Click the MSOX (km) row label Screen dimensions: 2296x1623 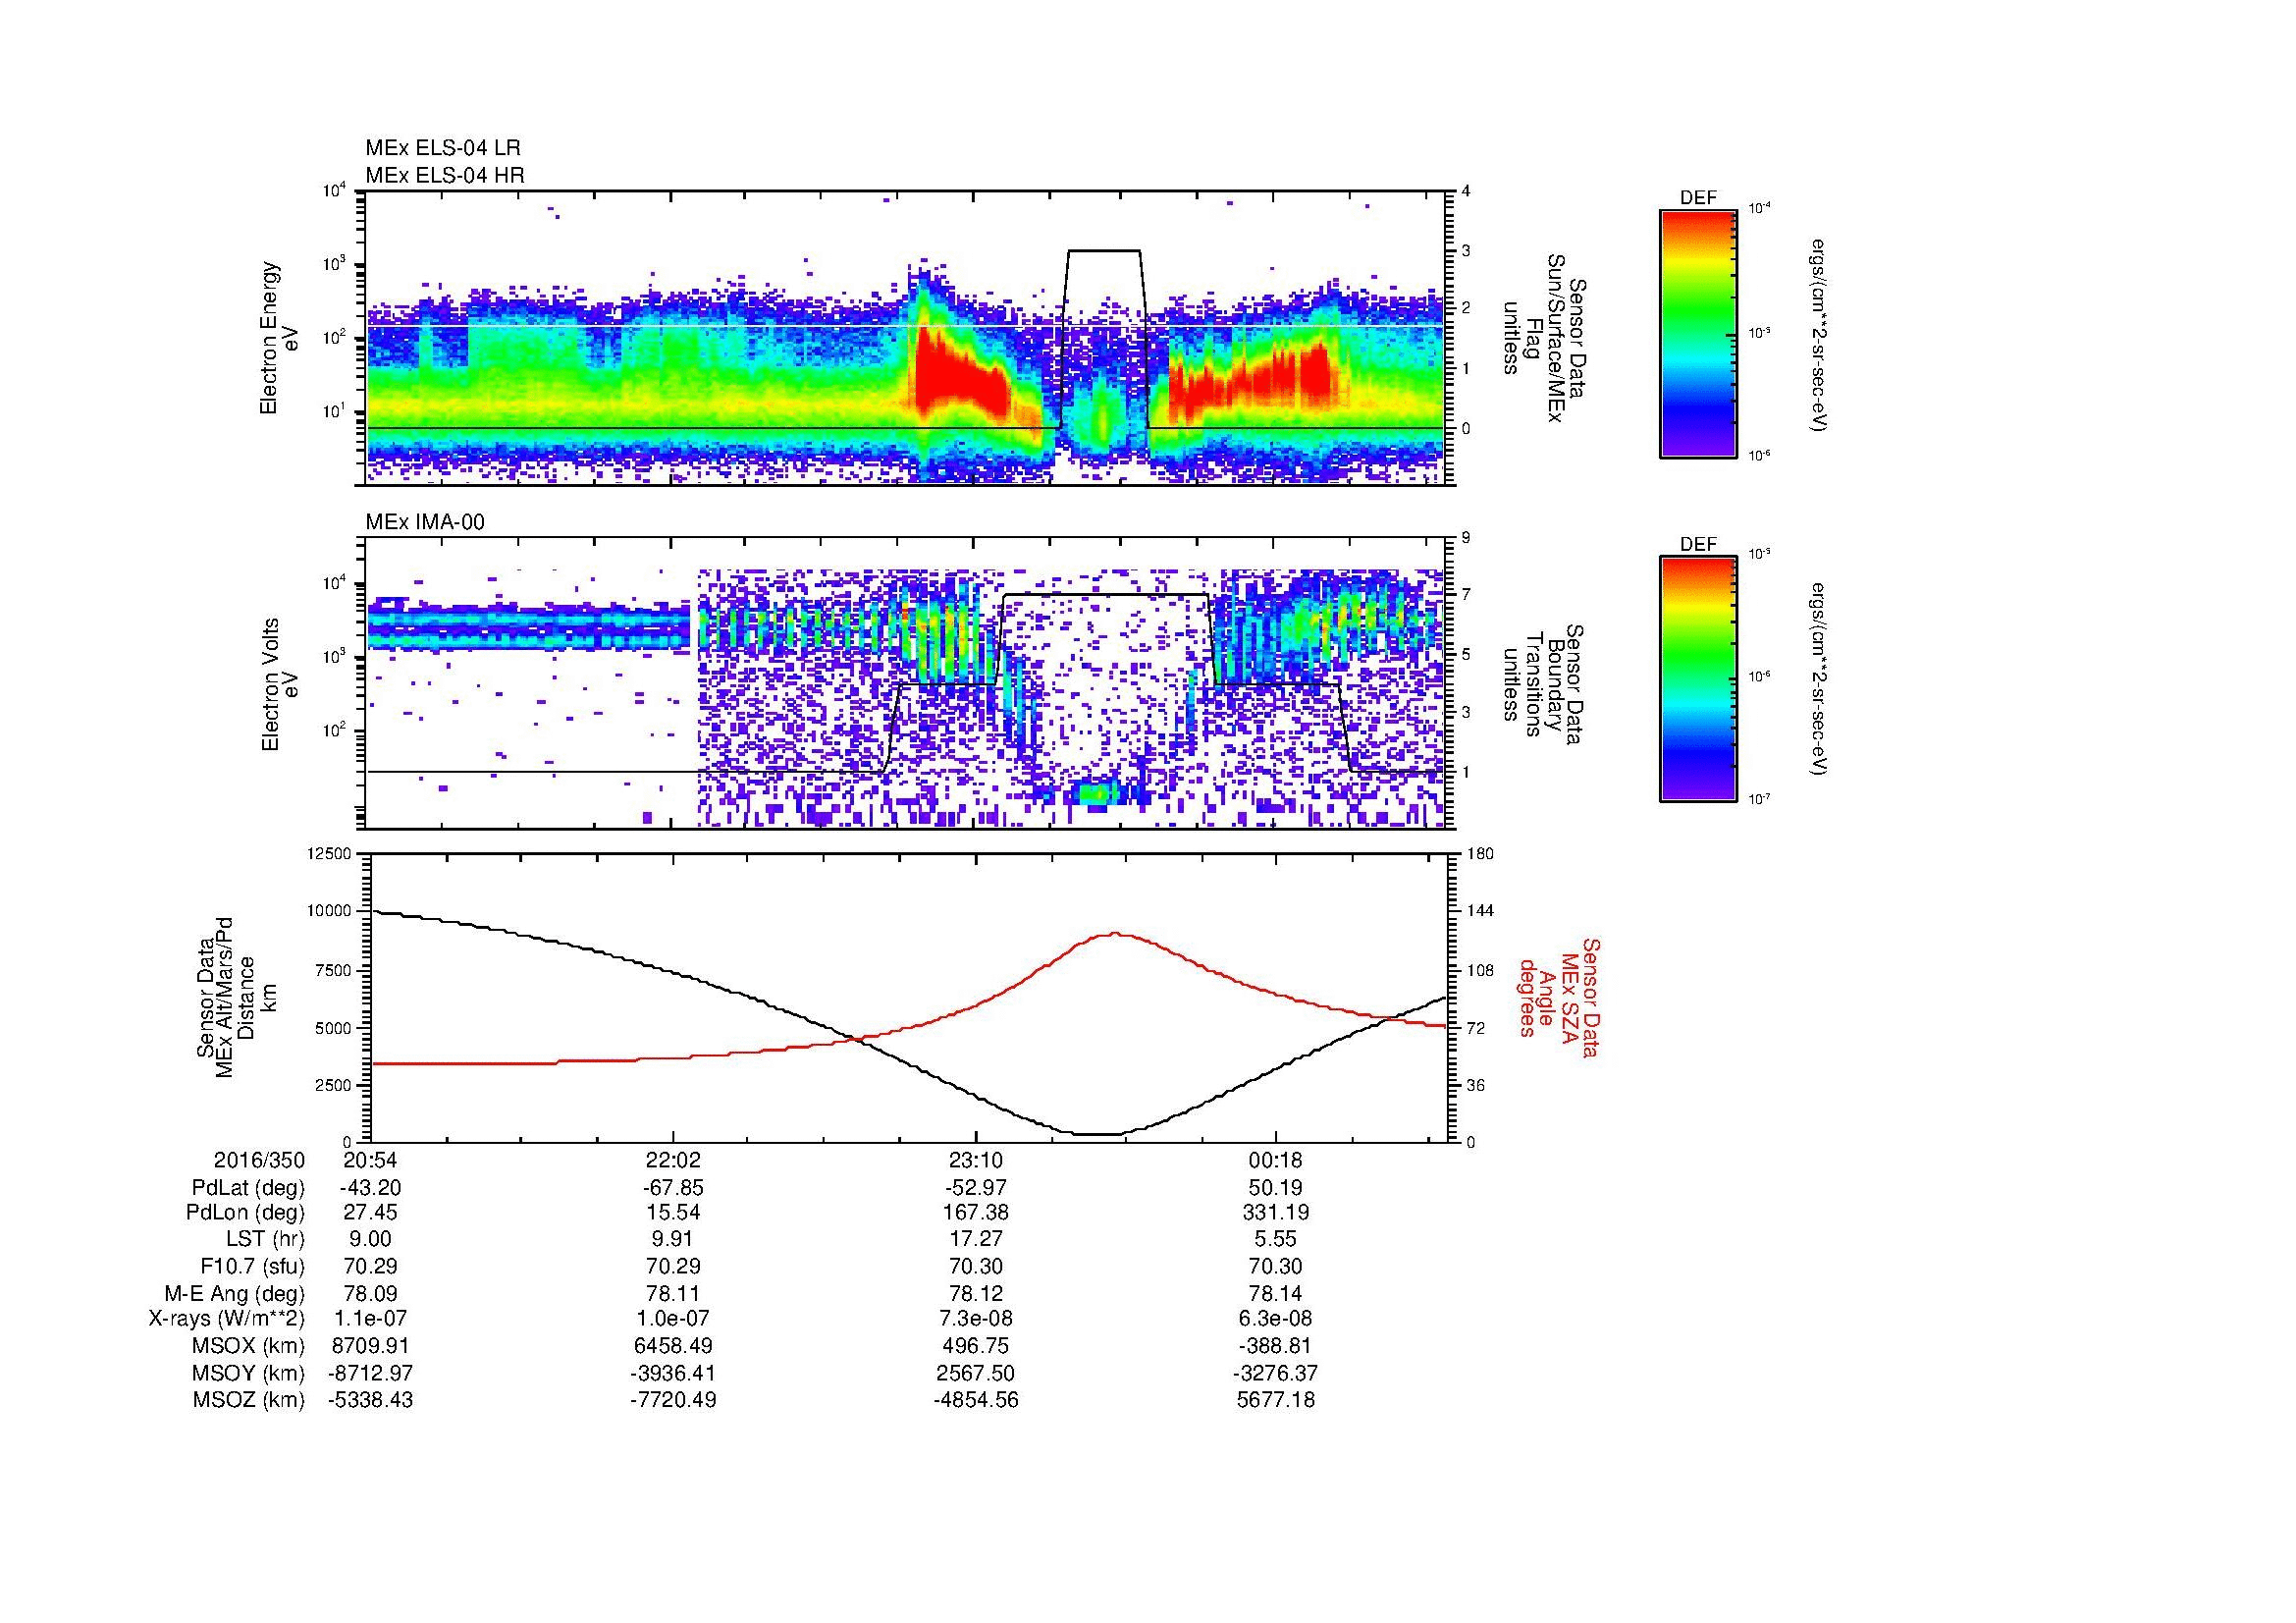tap(249, 1346)
